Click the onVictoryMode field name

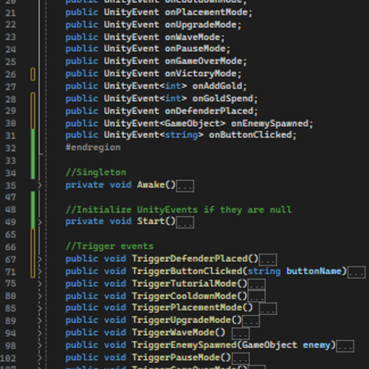(201, 74)
